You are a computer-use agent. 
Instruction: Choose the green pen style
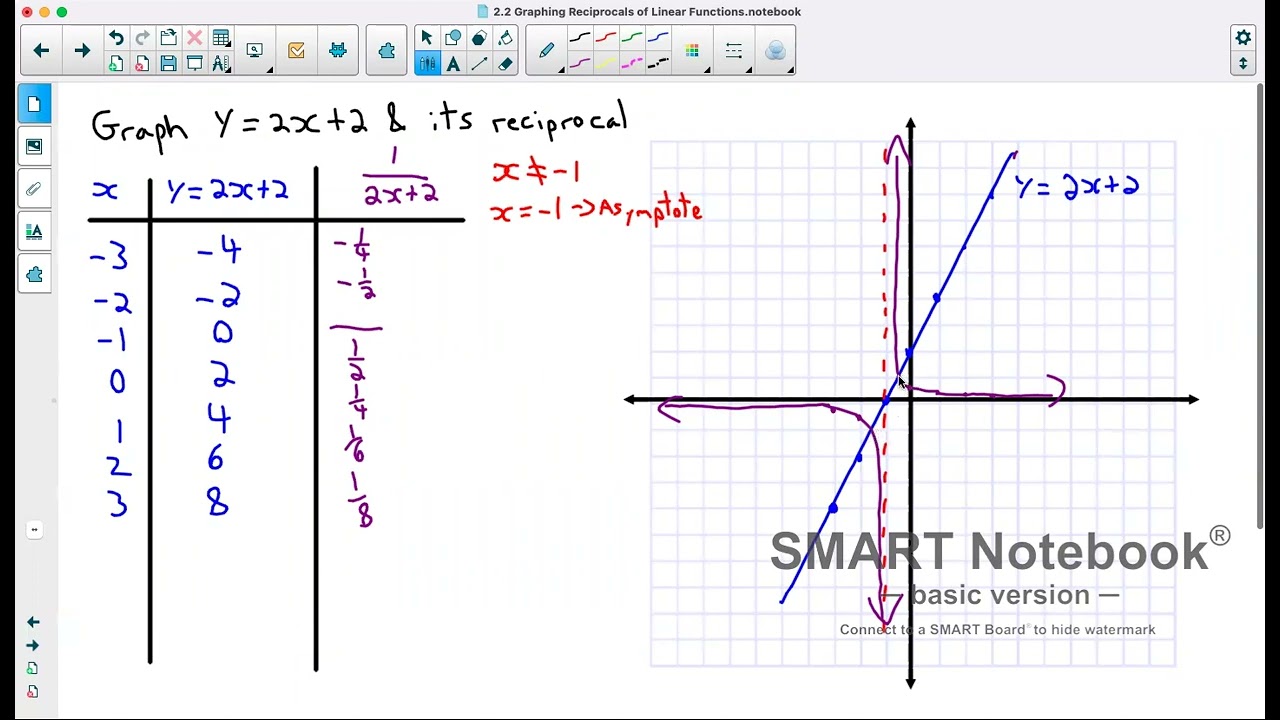tap(632, 38)
